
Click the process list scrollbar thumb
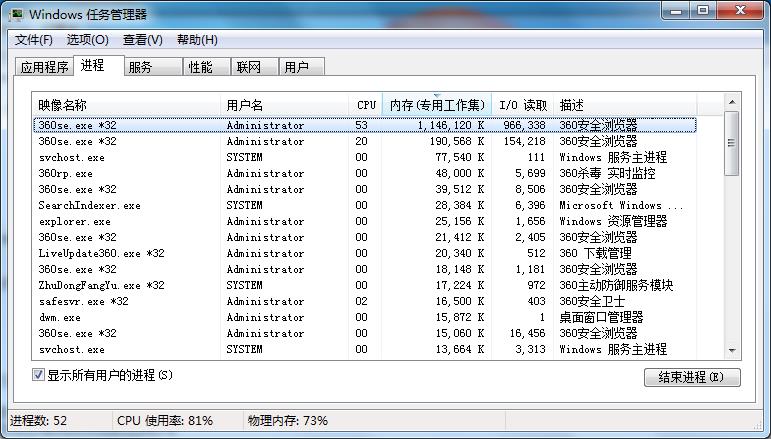pos(732,143)
